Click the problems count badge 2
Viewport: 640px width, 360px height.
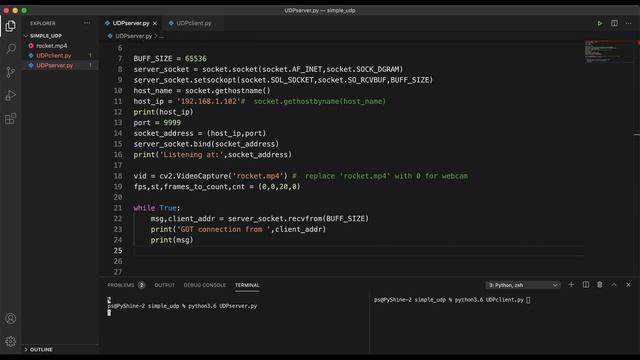click(141, 285)
